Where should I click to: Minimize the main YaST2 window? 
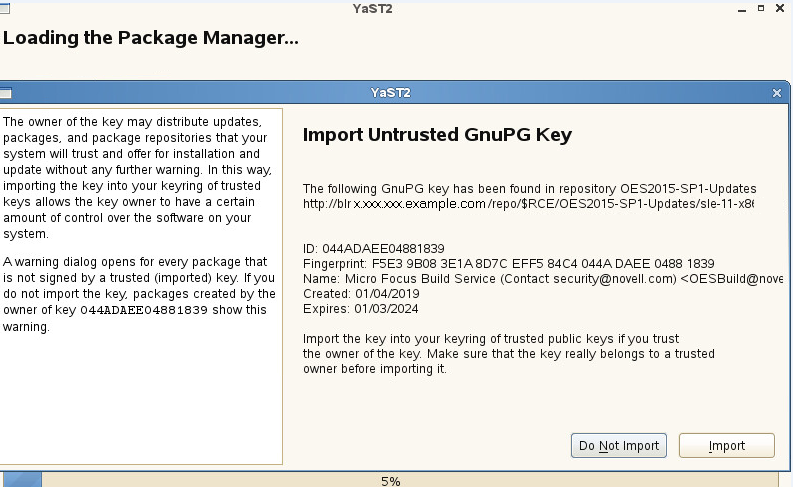742,8
